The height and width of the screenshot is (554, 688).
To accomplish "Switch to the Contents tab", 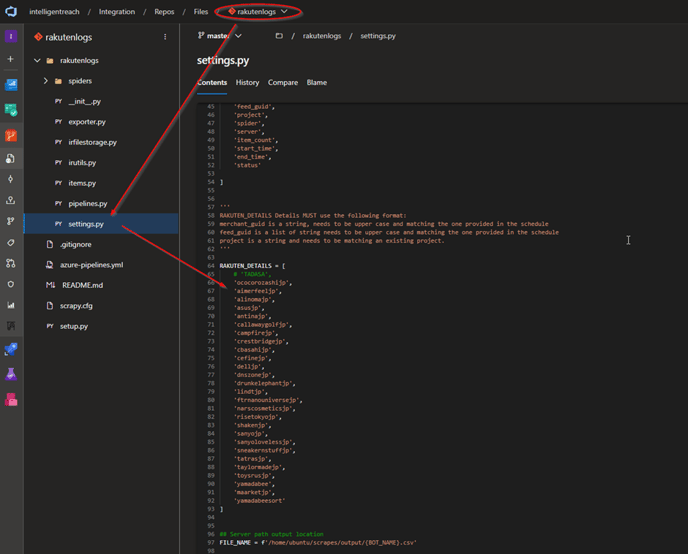I will (x=212, y=82).
